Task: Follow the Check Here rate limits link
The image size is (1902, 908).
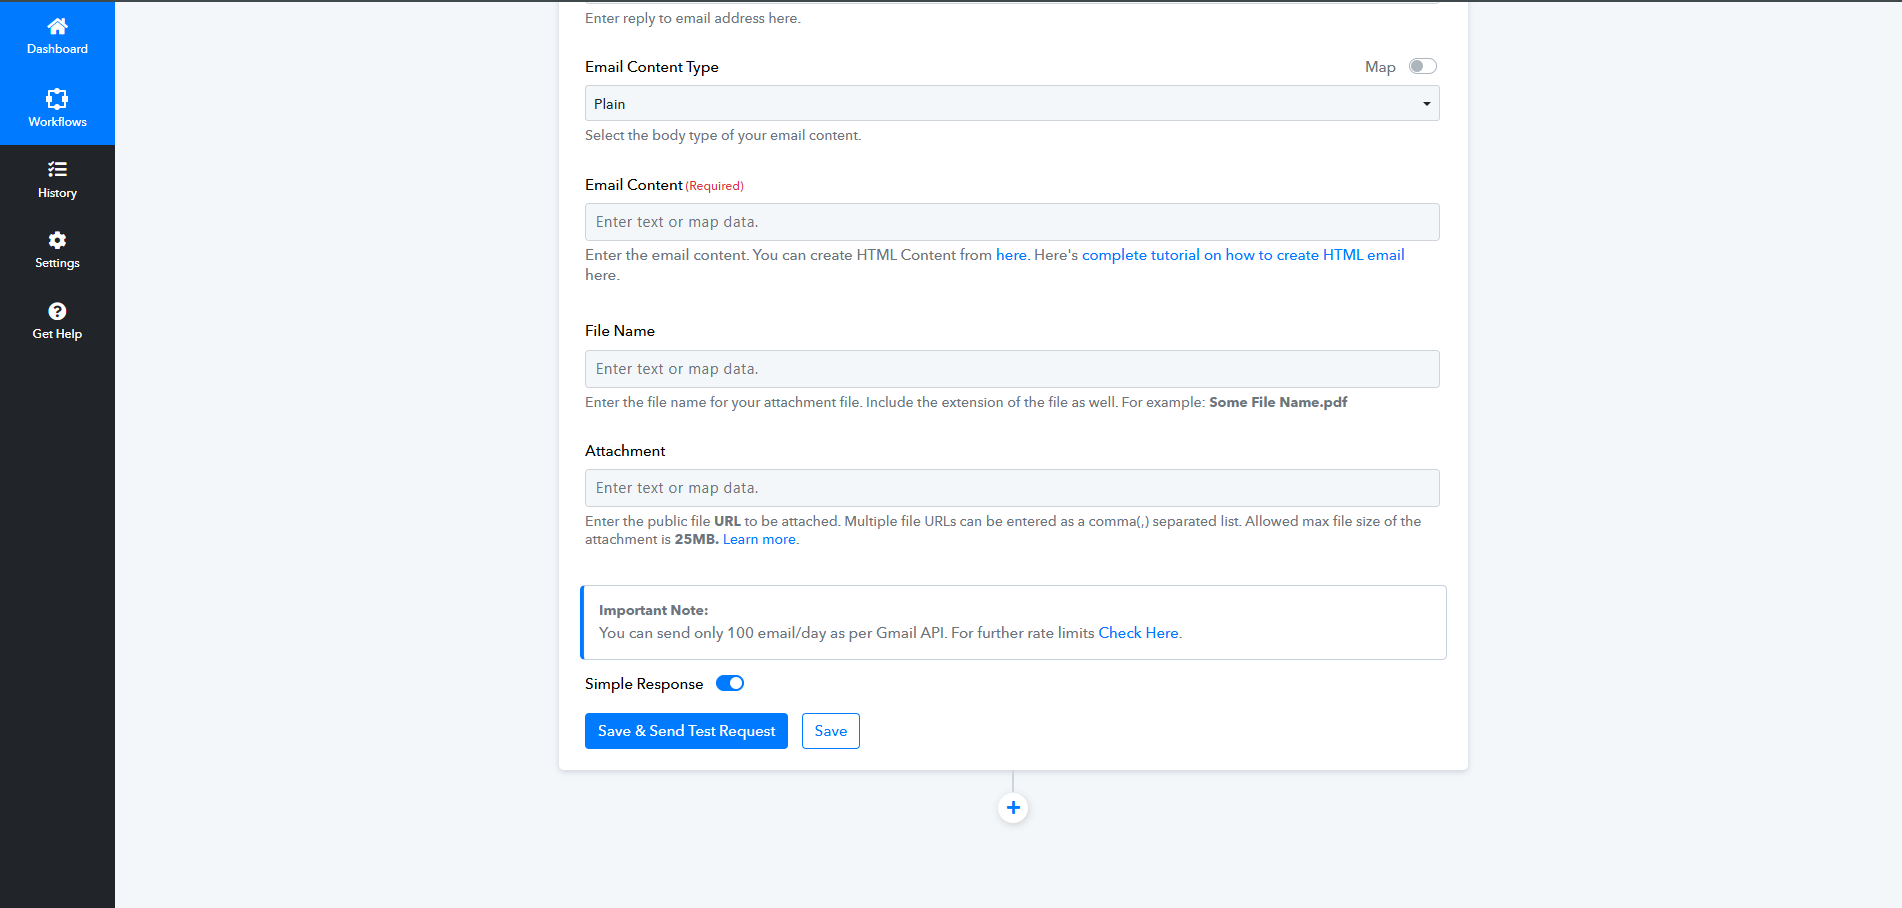Action: 1138,633
